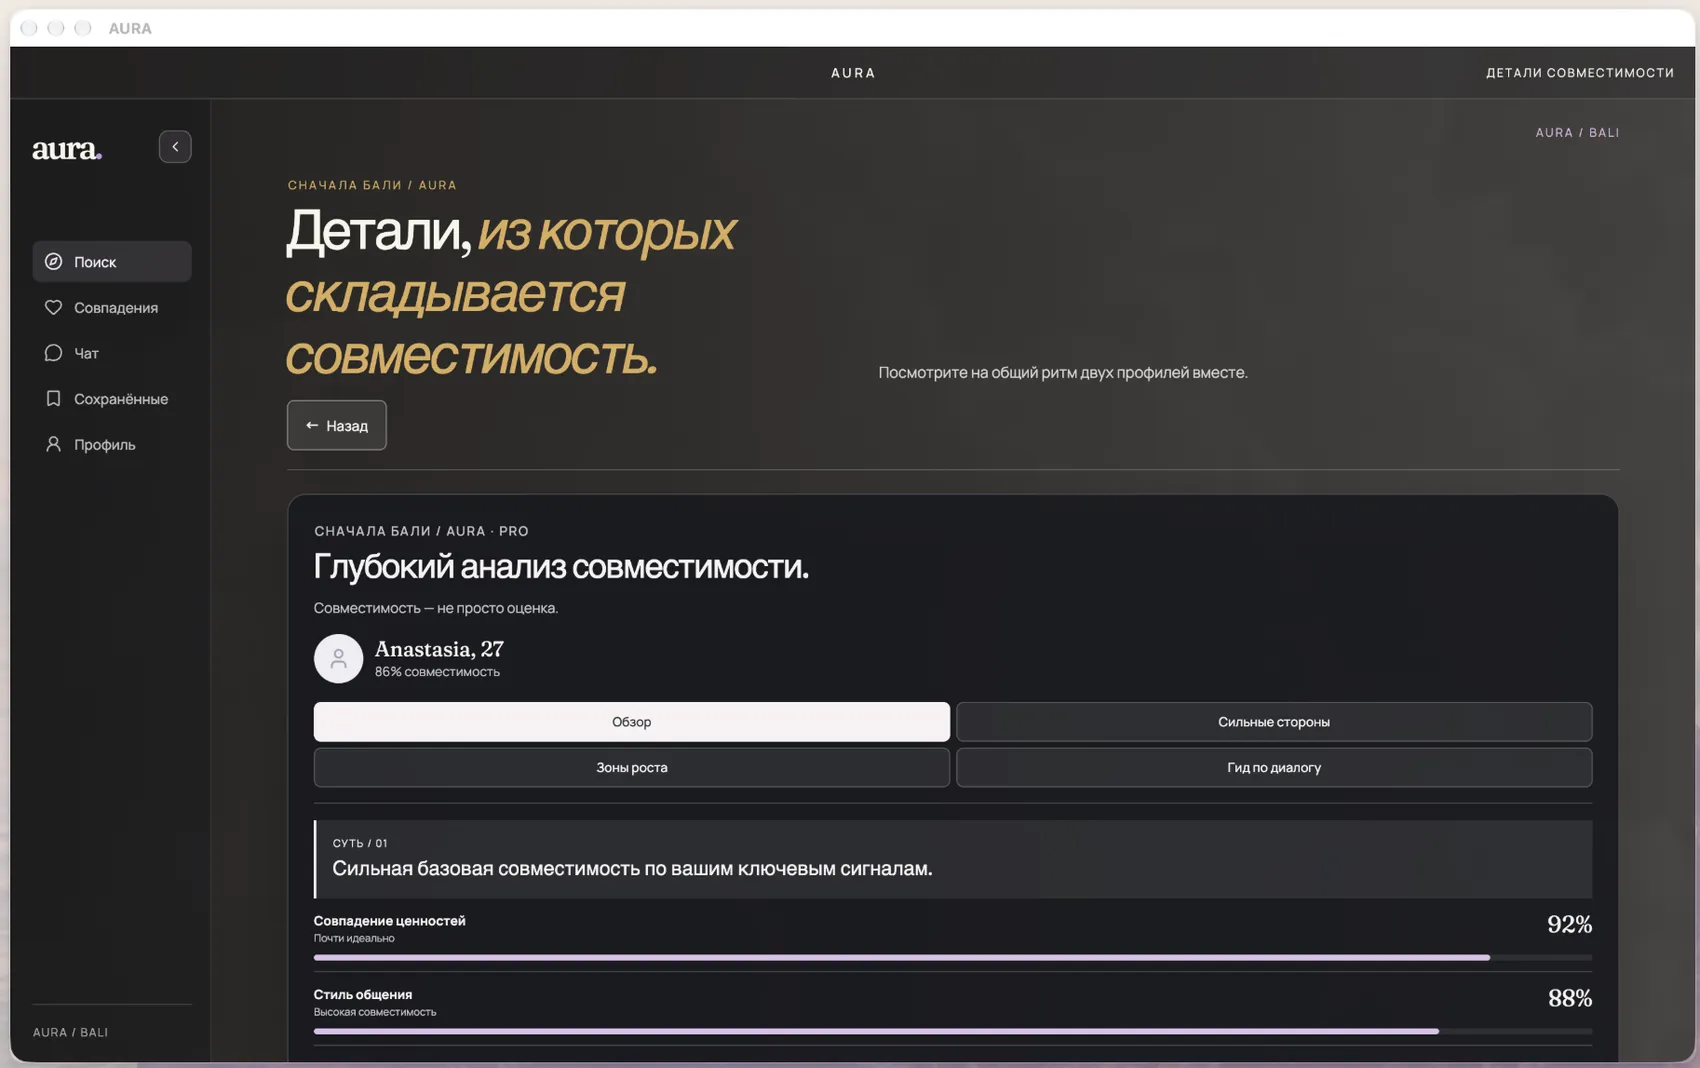
Task: Click the person icon next to Профиль
Action: [x=54, y=444]
